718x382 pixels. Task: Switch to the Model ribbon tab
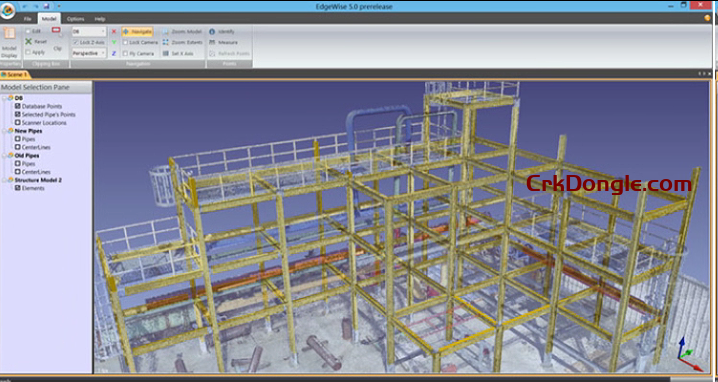pos(49,19)
